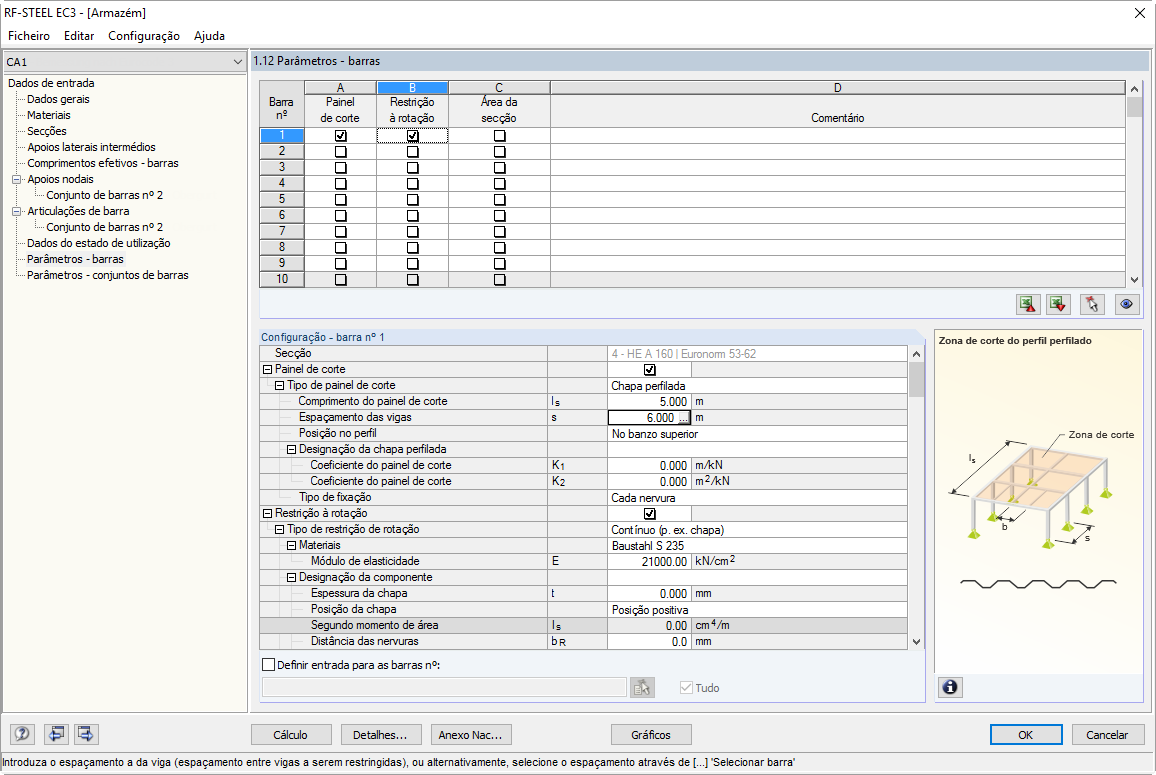Screen dimensions: 1156x775
Task: Select Dados gerais in the tree
Action: [x=58, y=99]
